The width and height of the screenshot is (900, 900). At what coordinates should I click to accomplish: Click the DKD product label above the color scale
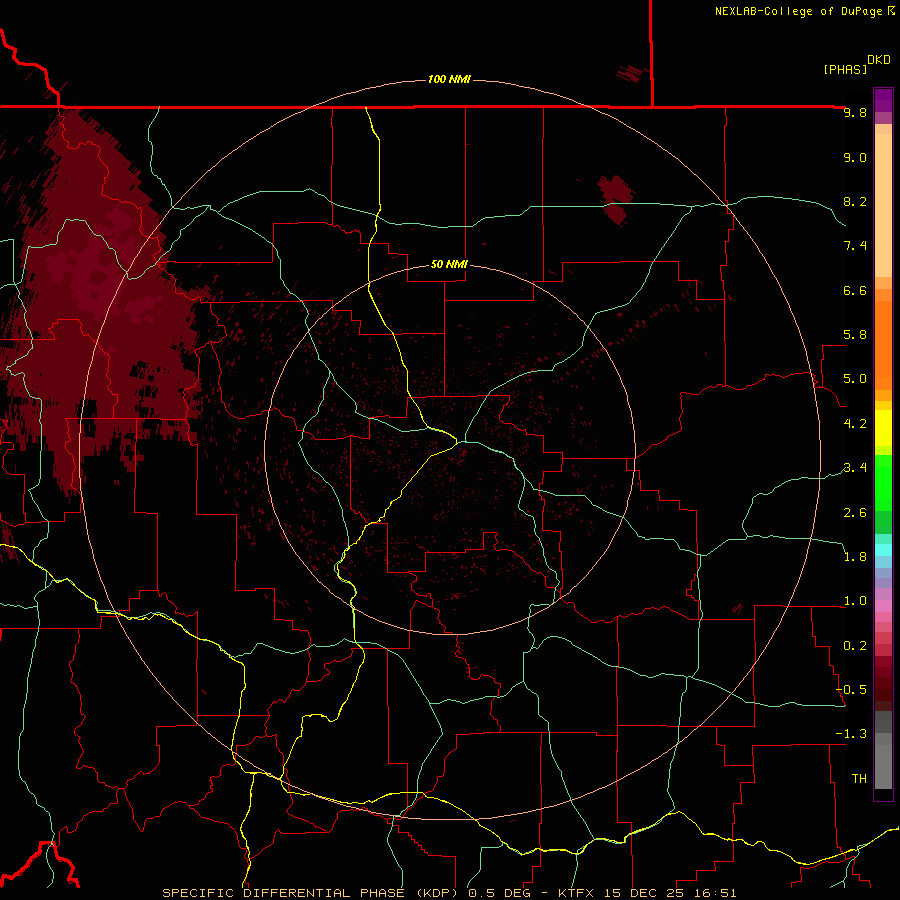click(x=879, y=60)
